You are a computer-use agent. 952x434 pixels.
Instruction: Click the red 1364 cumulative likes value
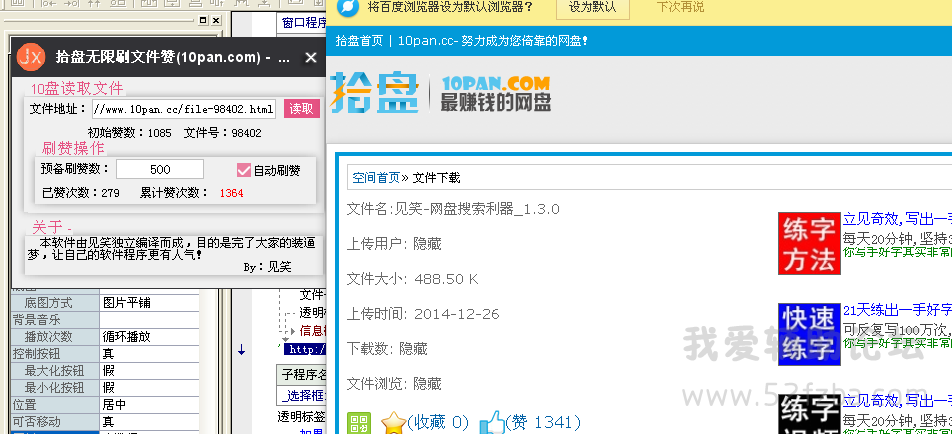point(231,193)
